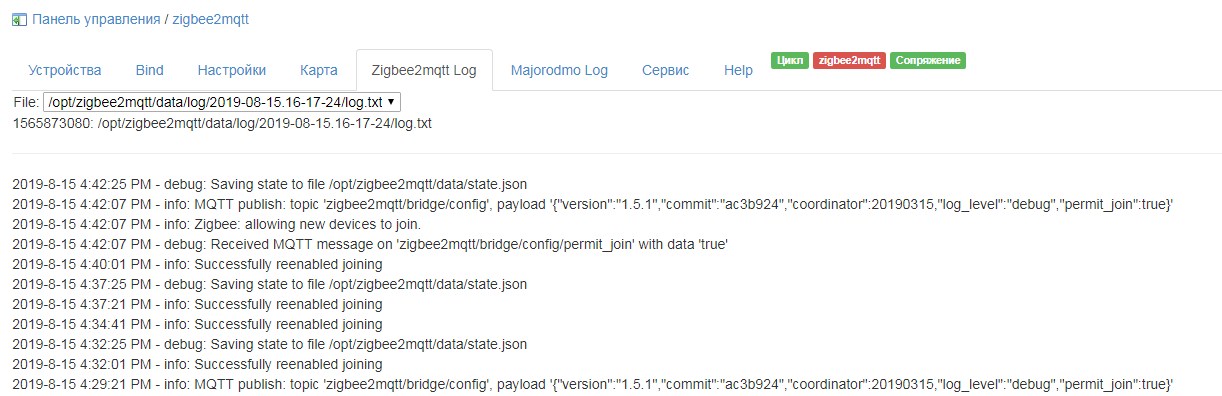1222x396 pixels.
Task: Click the green Цикл status badge
Action: tap(790, 60)
